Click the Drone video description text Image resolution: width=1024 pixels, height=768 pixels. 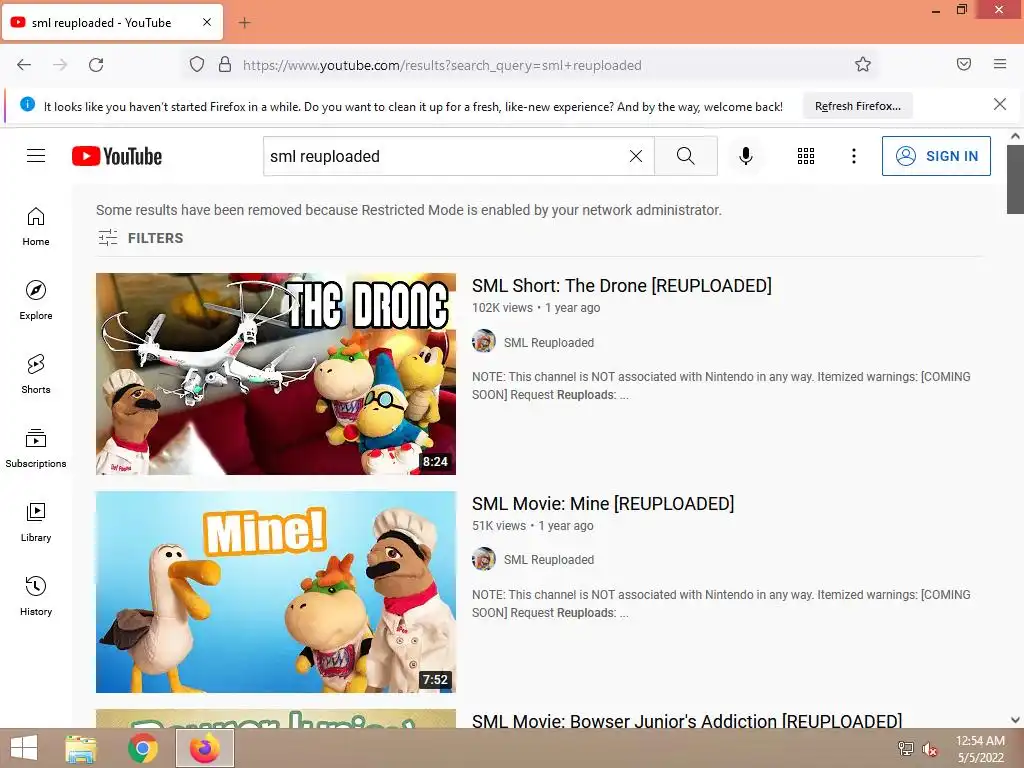click(721, 385)
